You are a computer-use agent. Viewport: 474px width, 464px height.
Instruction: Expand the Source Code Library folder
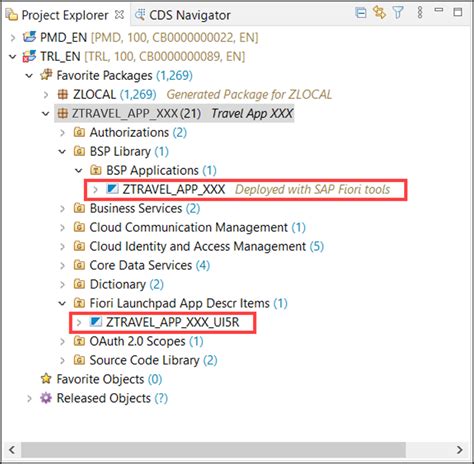coord(62,360)
